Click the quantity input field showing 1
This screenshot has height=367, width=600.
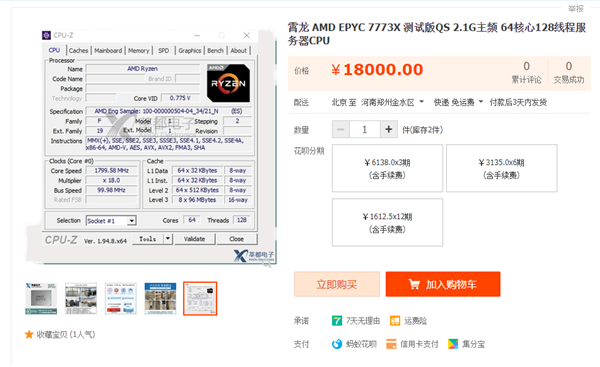click(365, 130)
